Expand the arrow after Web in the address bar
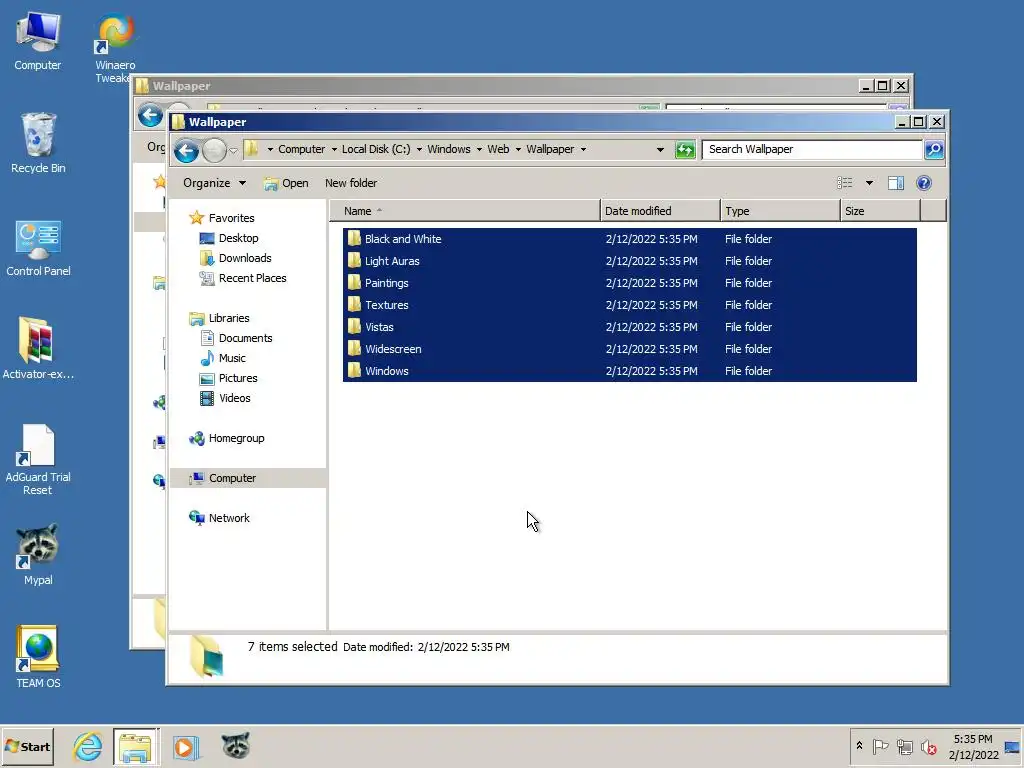 click(x=519, y=150)
